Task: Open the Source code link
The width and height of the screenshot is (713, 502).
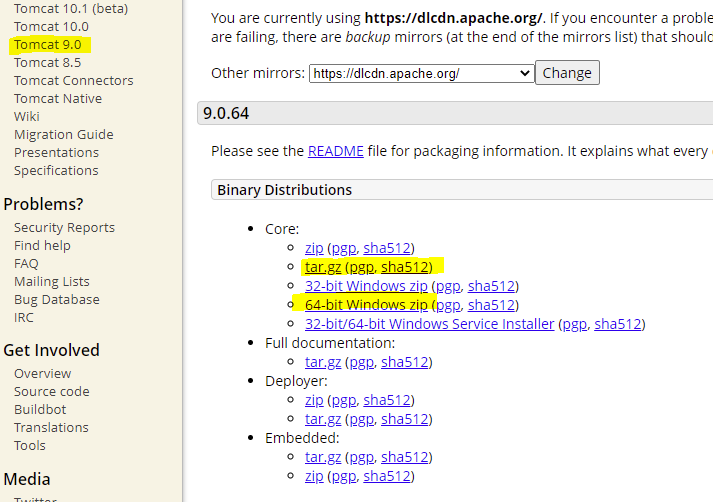Action: [52, 392]
